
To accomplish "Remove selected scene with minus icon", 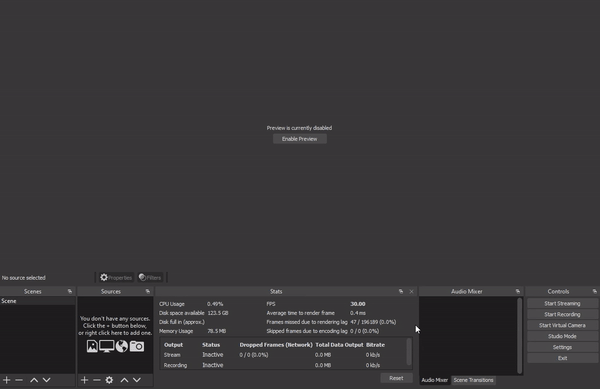I will [19, 380].
